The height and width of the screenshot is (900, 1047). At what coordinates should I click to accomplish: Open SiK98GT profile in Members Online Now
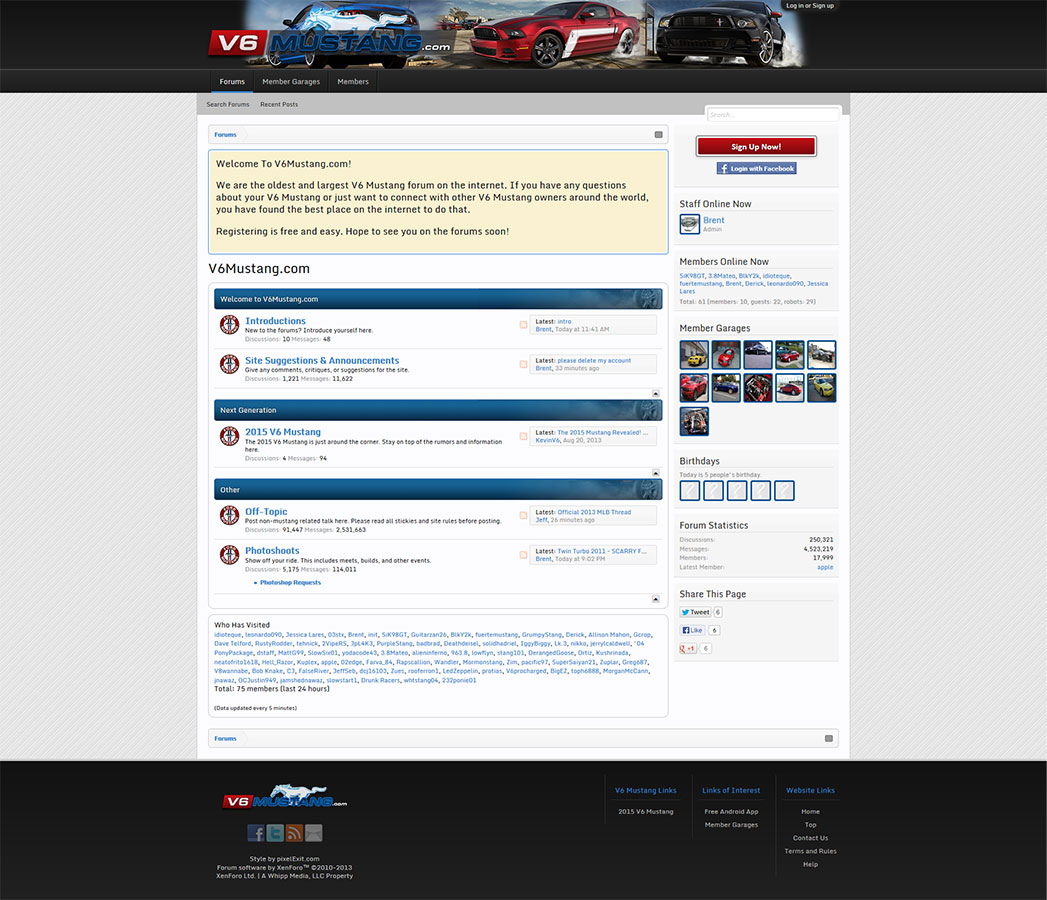(692, 276)
